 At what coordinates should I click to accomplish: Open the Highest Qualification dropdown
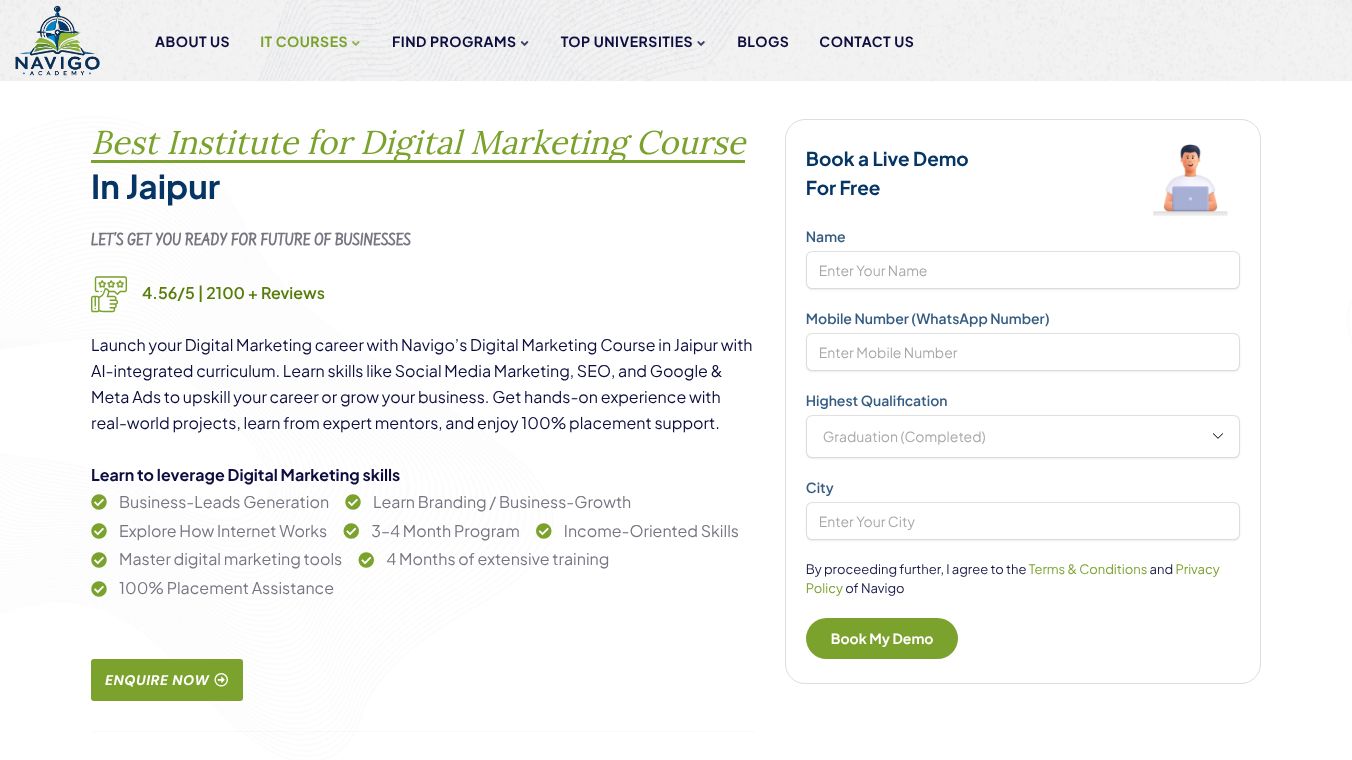coord(1022,437)
